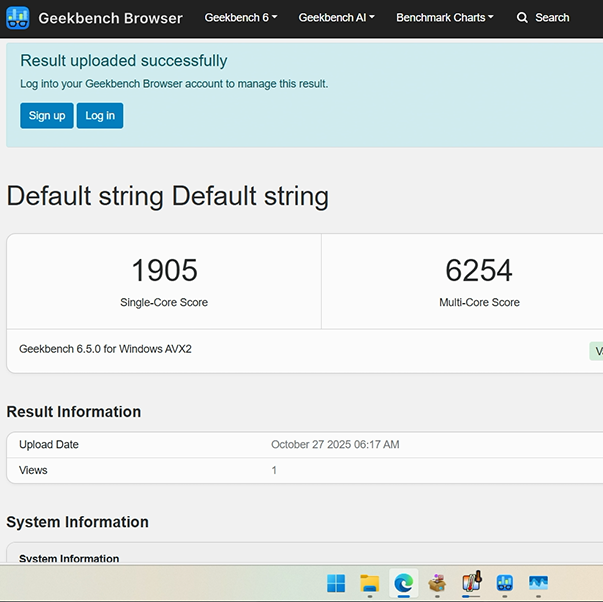
Task: Click the Search magnifier icon
Action: tap(522, 18)
